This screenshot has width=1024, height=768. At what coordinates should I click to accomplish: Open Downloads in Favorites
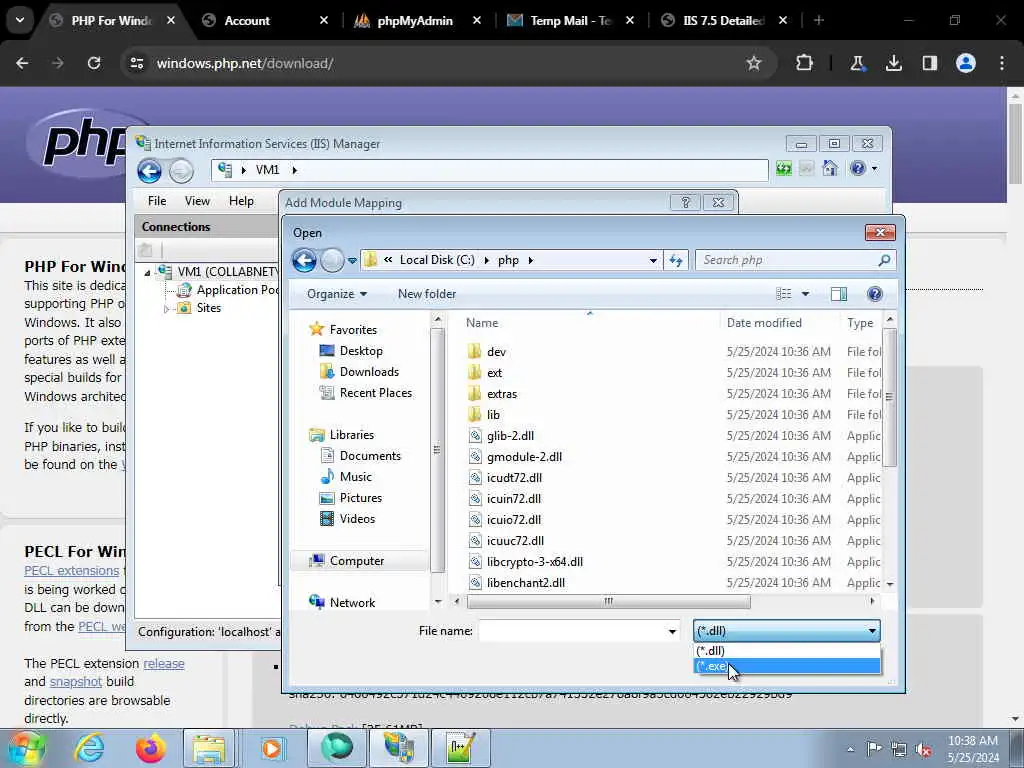point(369,372)
